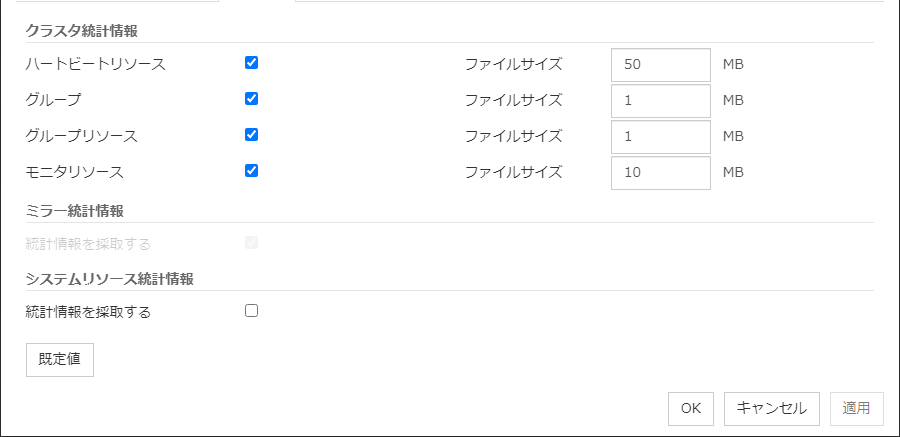Click the ハートビートリソース text label
The width and height of the screenshot is (900, 437).
click(96, 64)
